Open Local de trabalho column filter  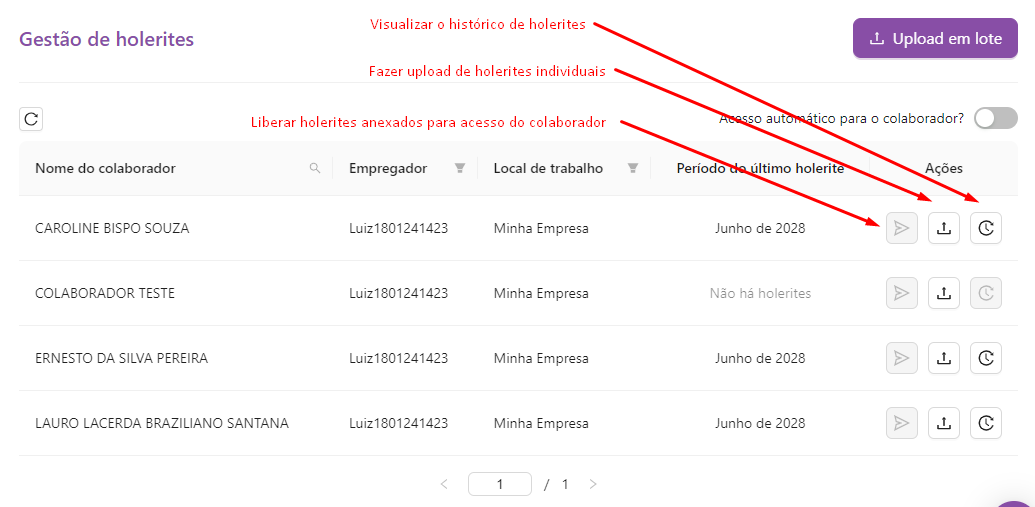(633, 168)
